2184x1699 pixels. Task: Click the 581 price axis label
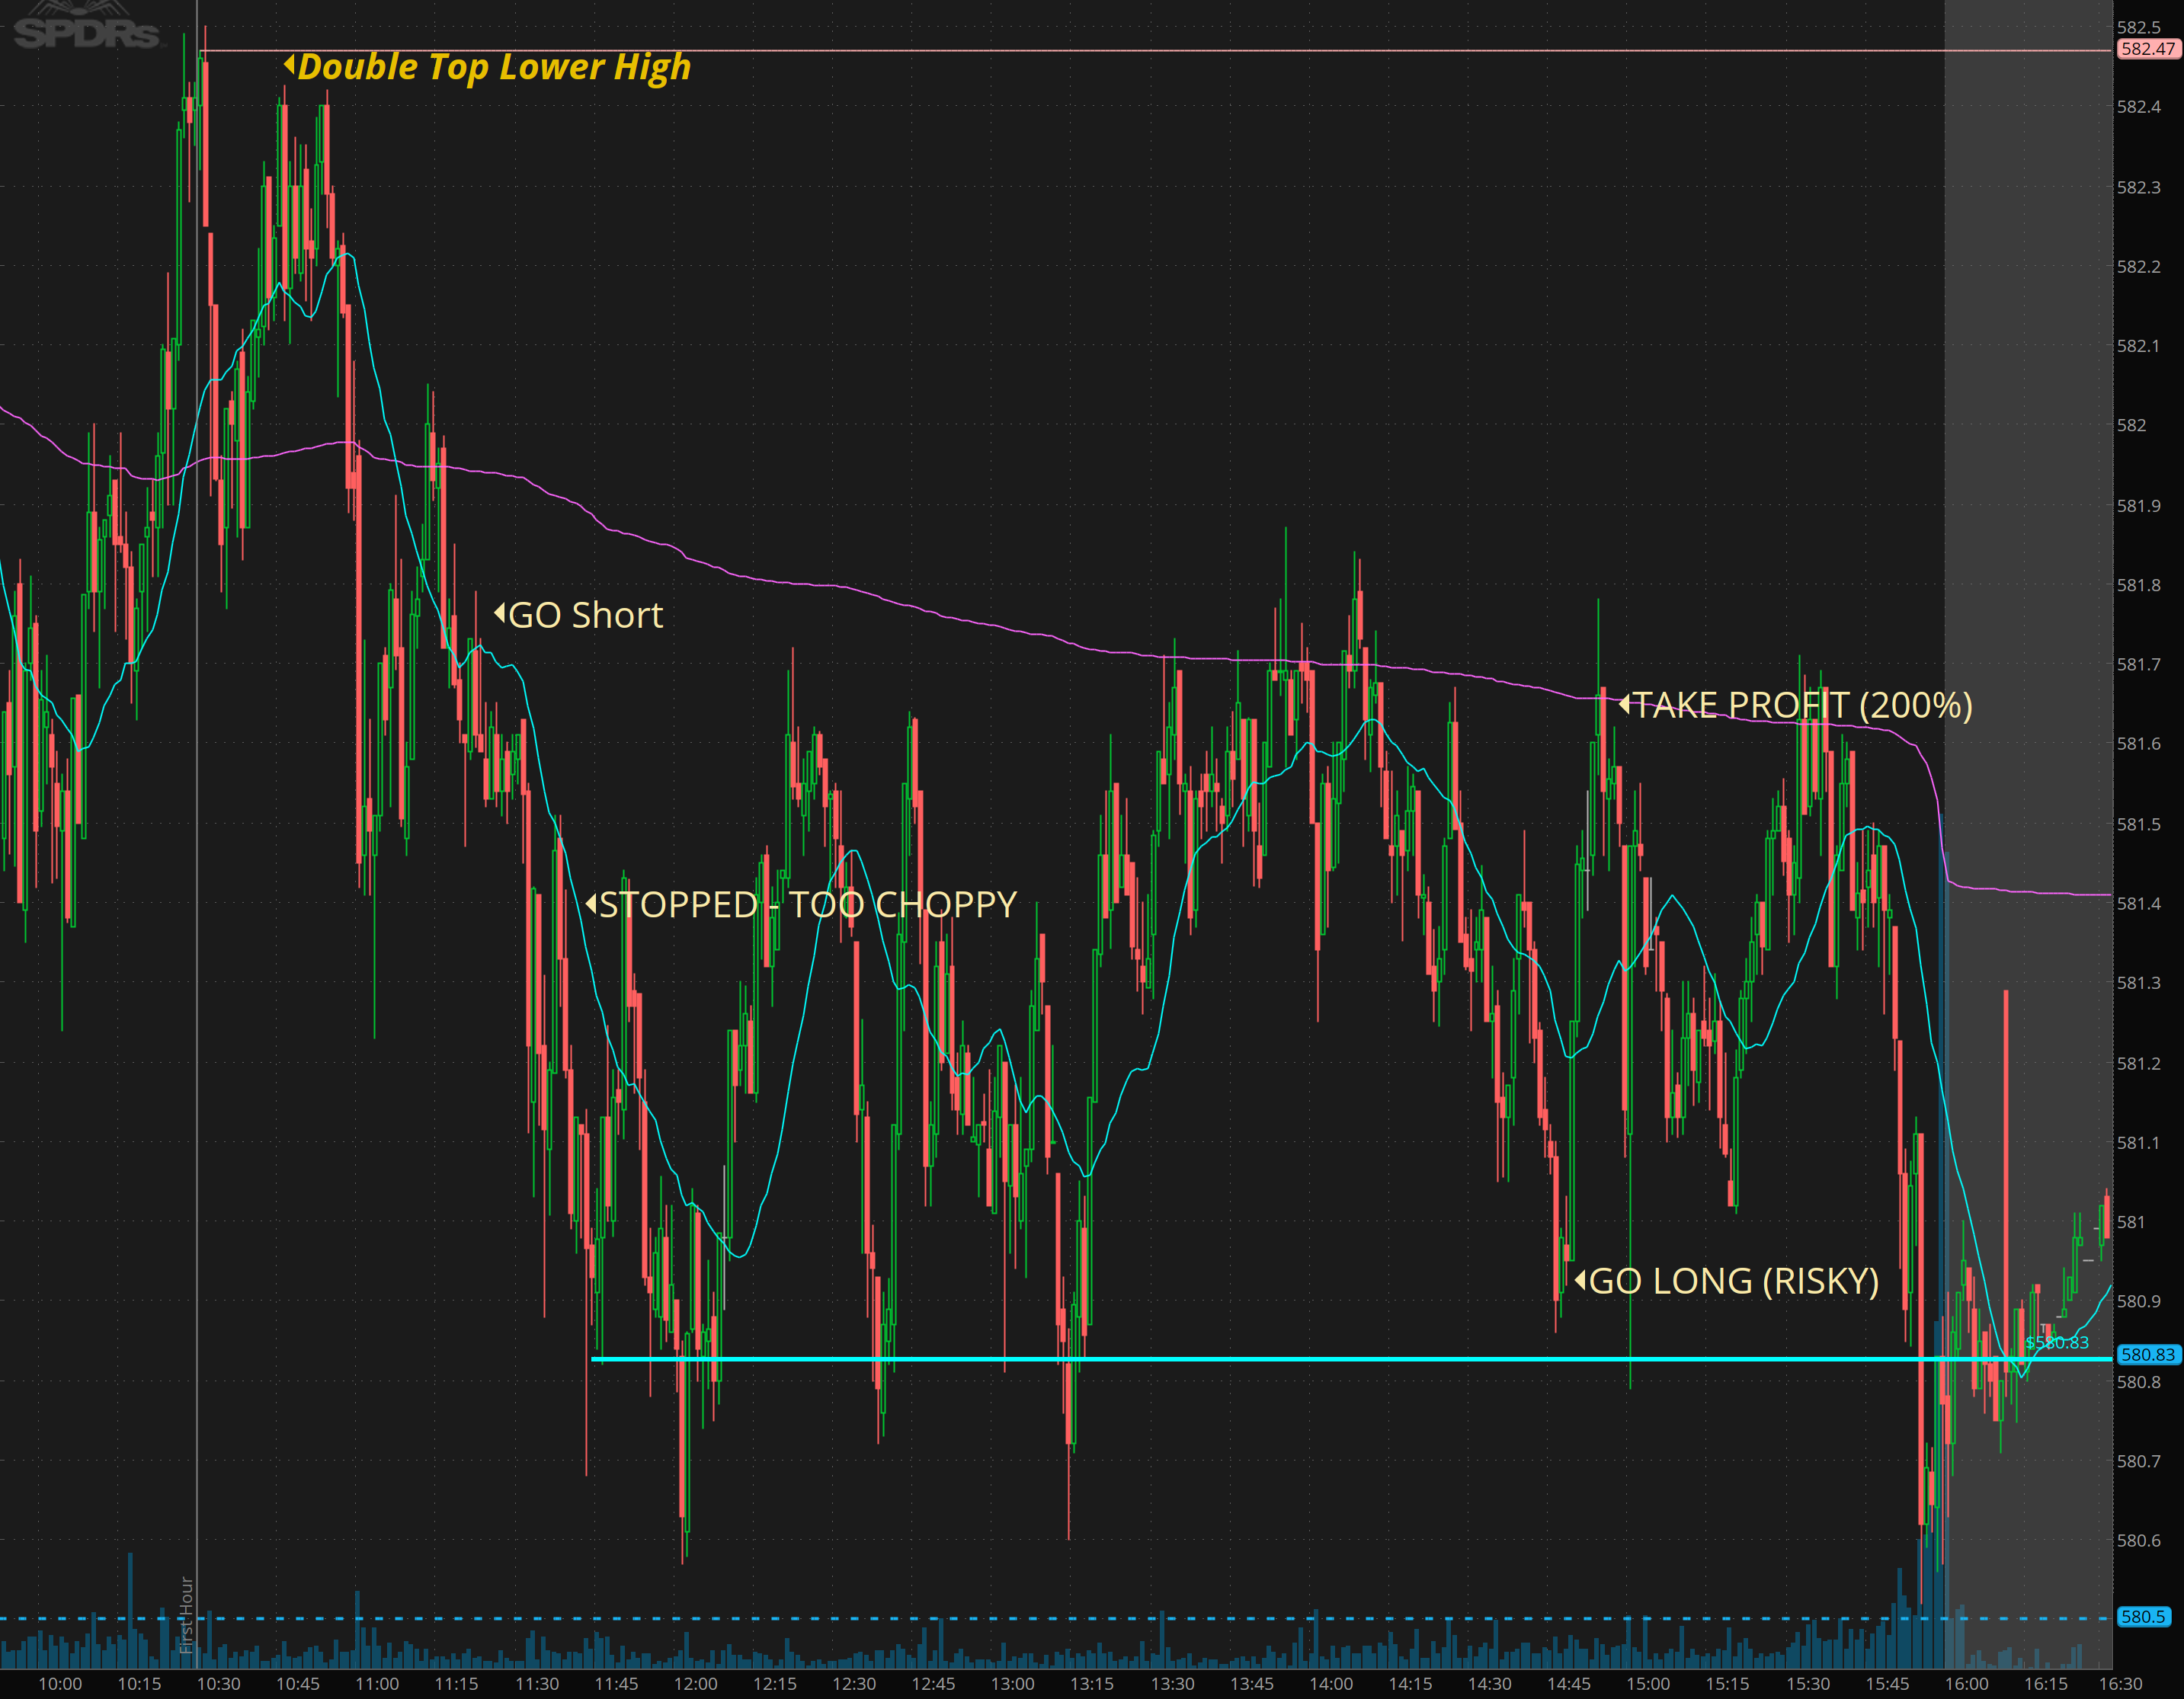click(x=2131, y=1222)
